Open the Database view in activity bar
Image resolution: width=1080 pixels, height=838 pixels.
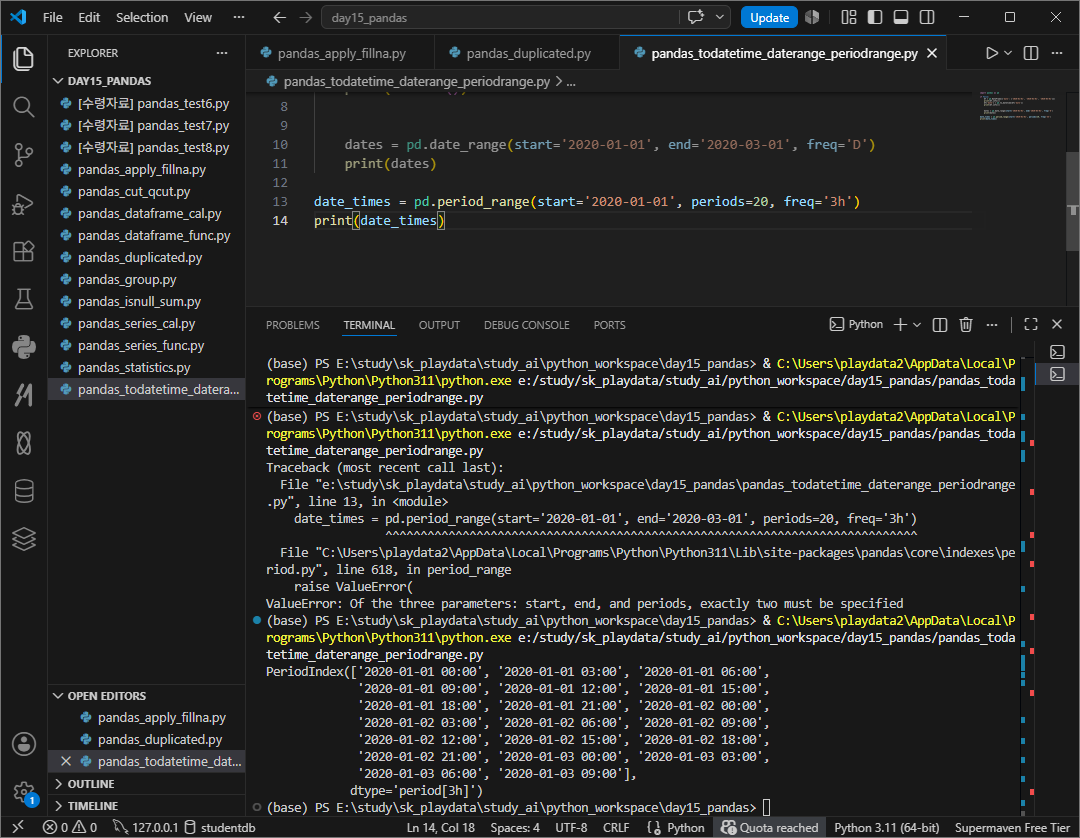23,491
